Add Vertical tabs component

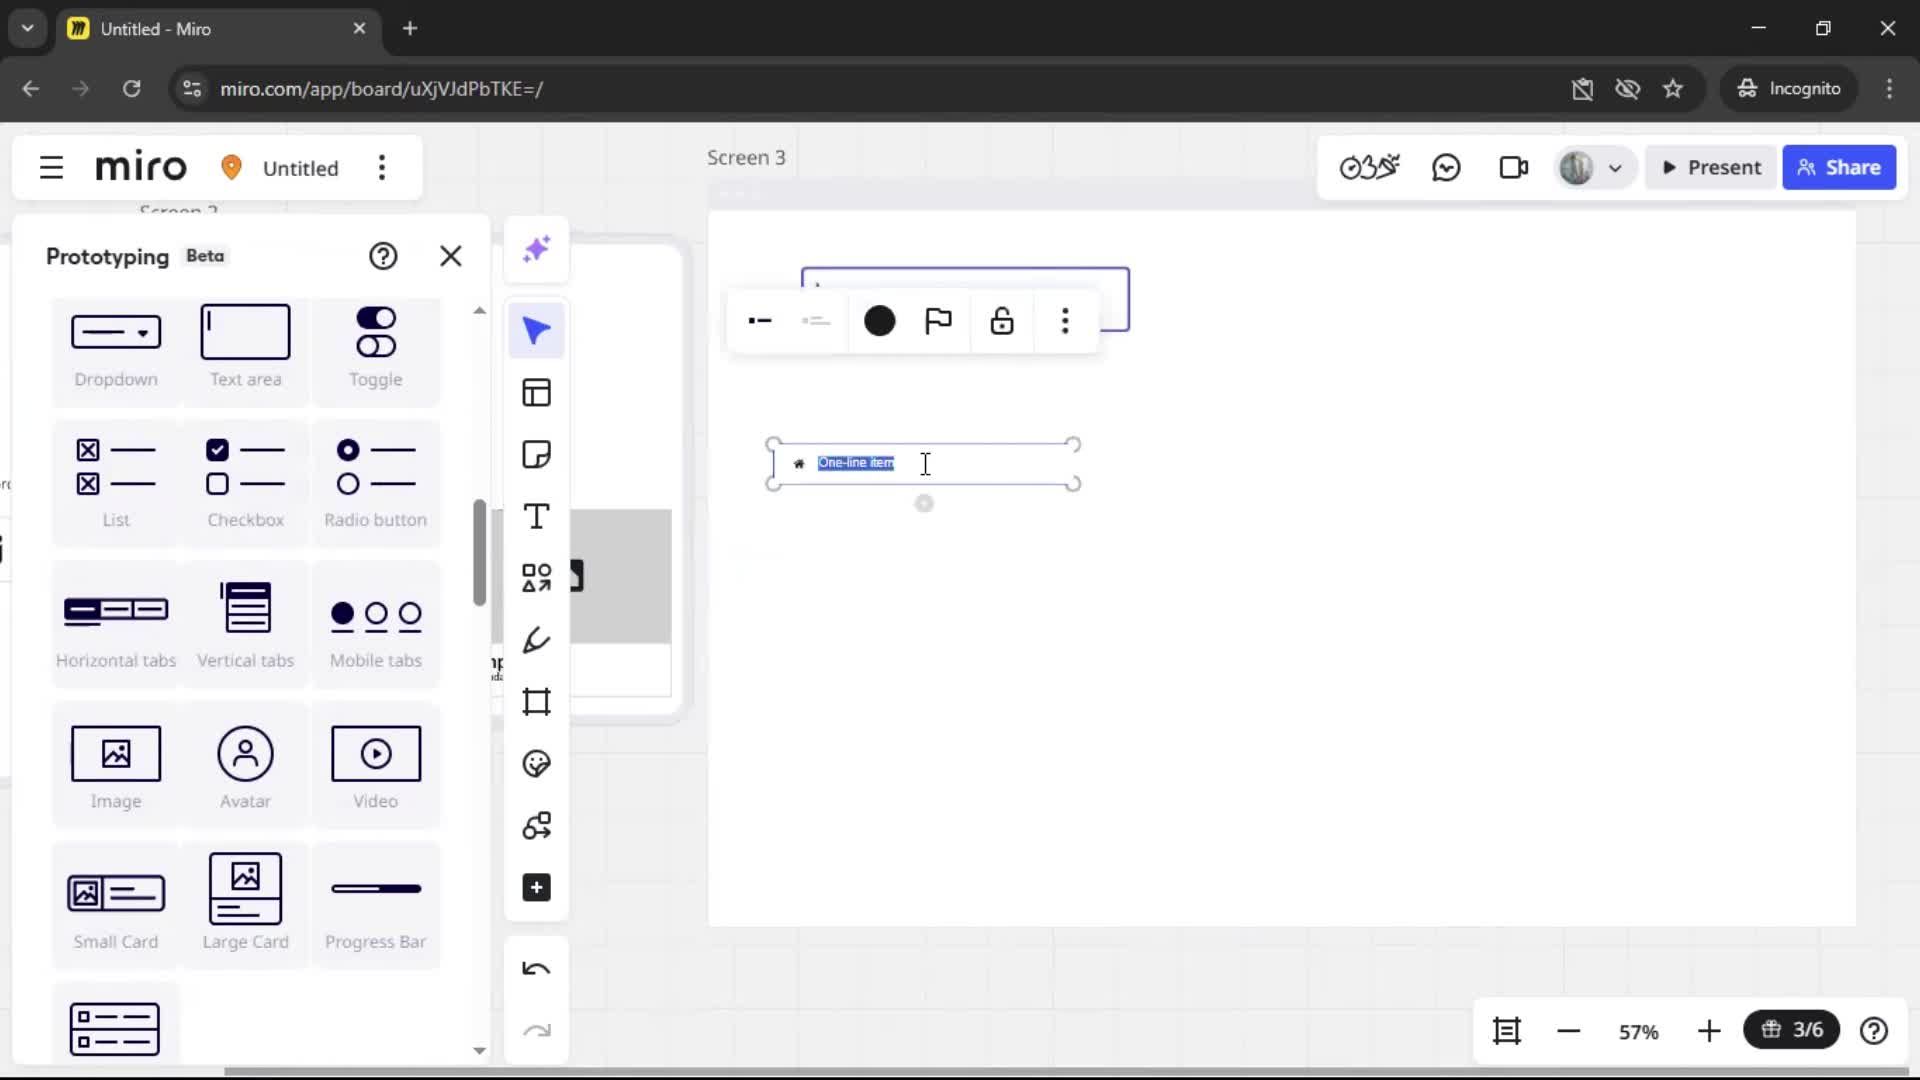[246, 625]
